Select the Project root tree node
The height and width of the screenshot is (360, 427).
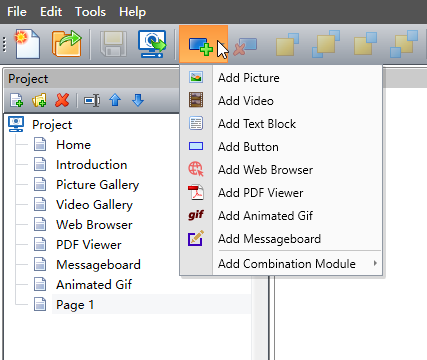point(52,125)
